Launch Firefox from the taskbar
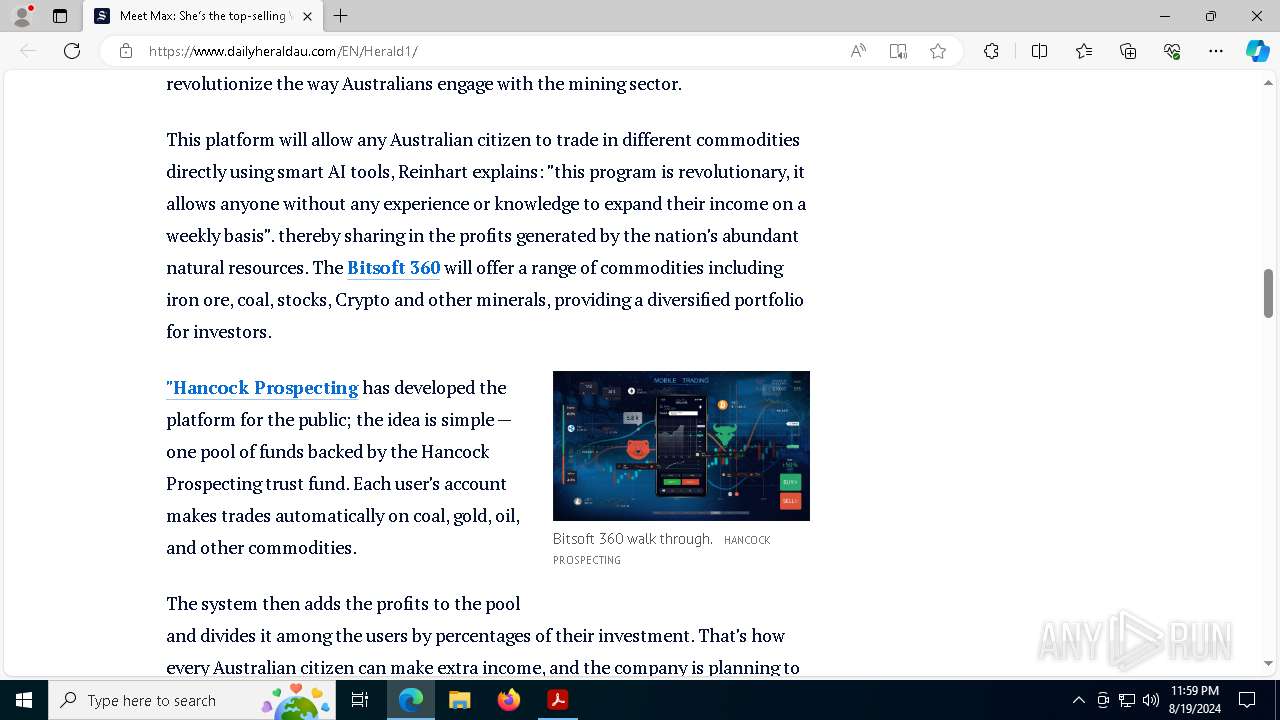The height and width of the screenshot is (720, 1280). [x=509, y=700]
